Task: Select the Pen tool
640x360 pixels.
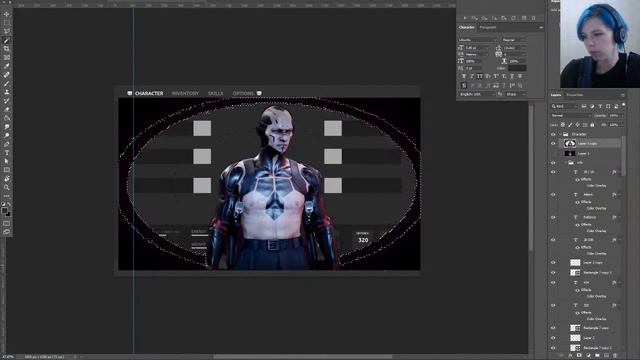Action: [x=7, y=144]
